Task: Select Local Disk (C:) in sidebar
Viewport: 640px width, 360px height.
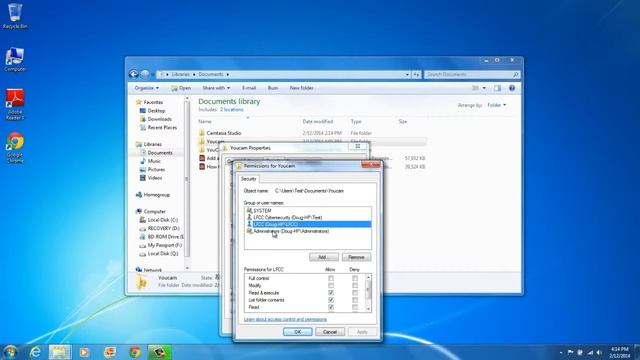Action: coord(159,220)
